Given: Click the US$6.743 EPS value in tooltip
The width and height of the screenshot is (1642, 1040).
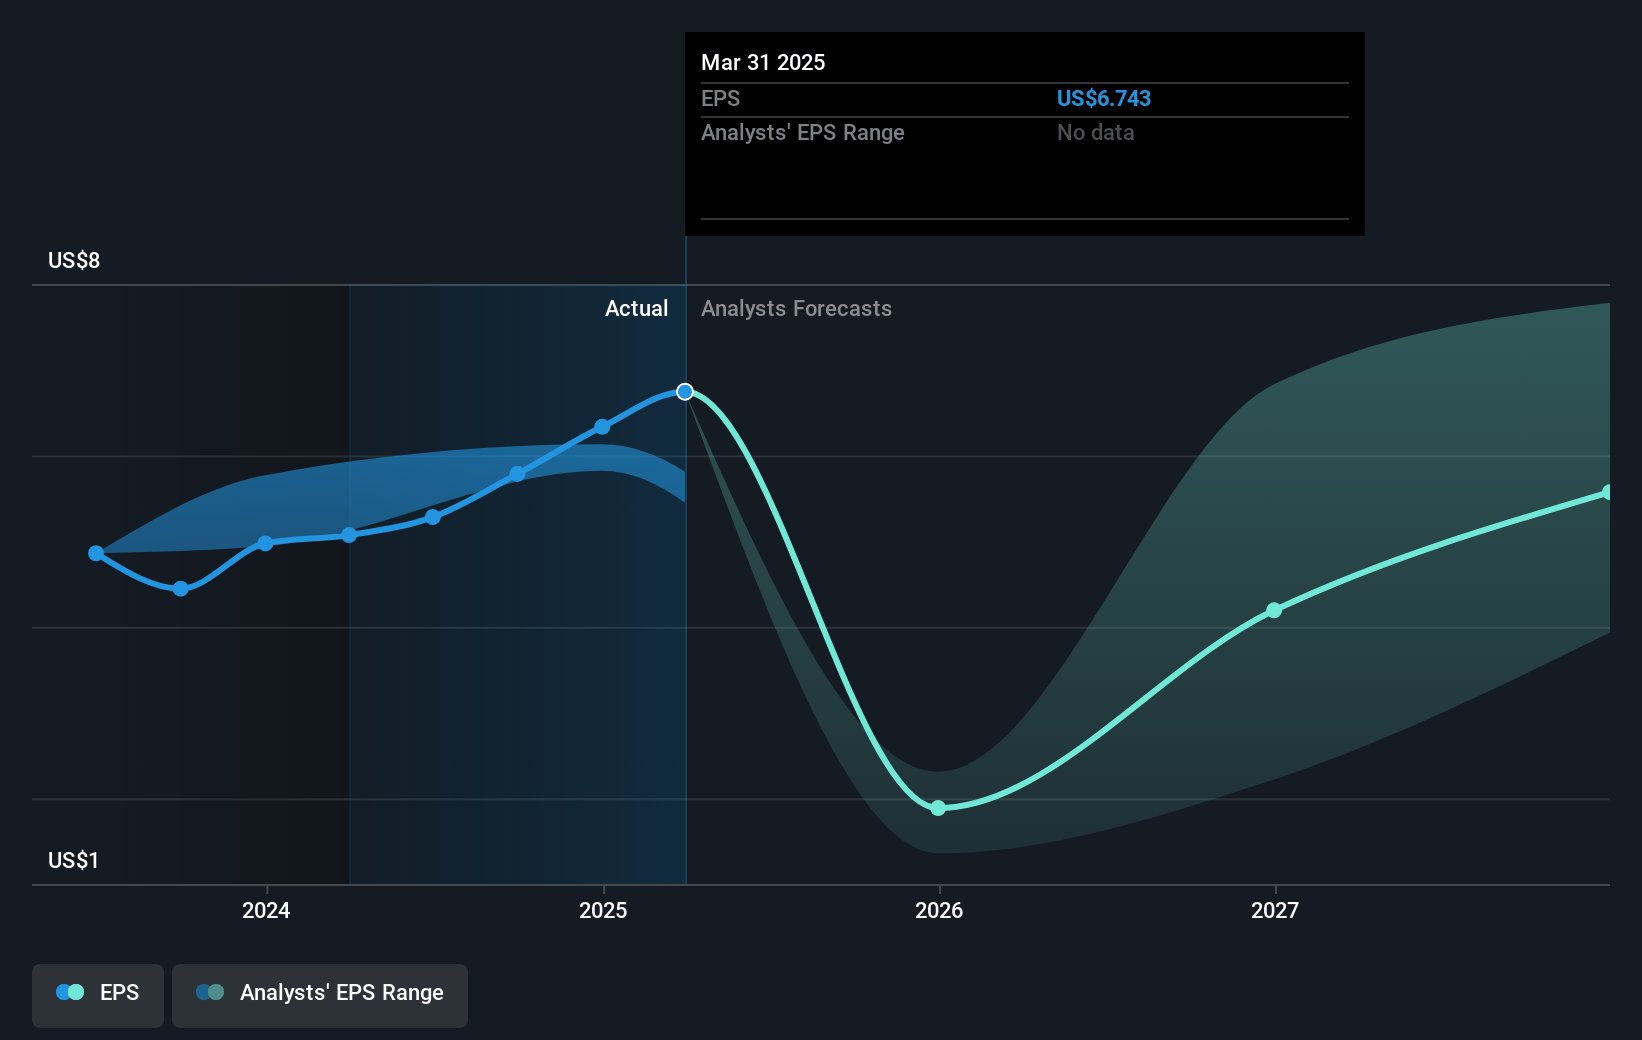Looking at the screenshot, I should (x=1104, y=99).
